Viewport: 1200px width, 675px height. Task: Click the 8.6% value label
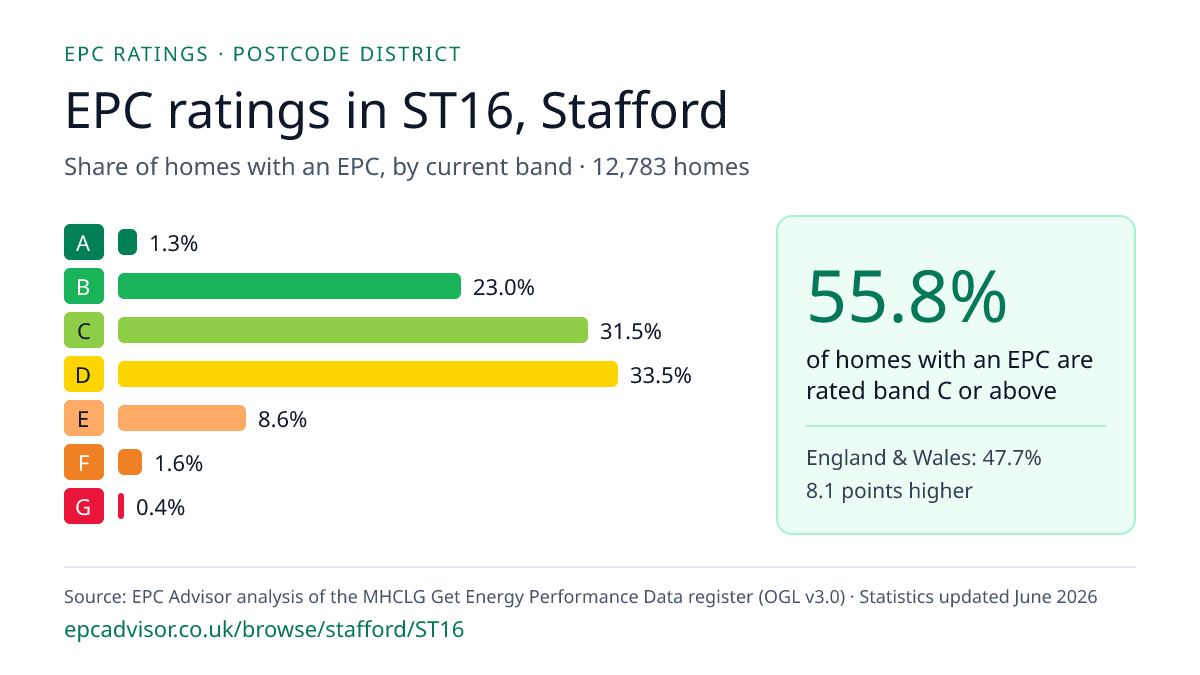click(x=283, y=419)
